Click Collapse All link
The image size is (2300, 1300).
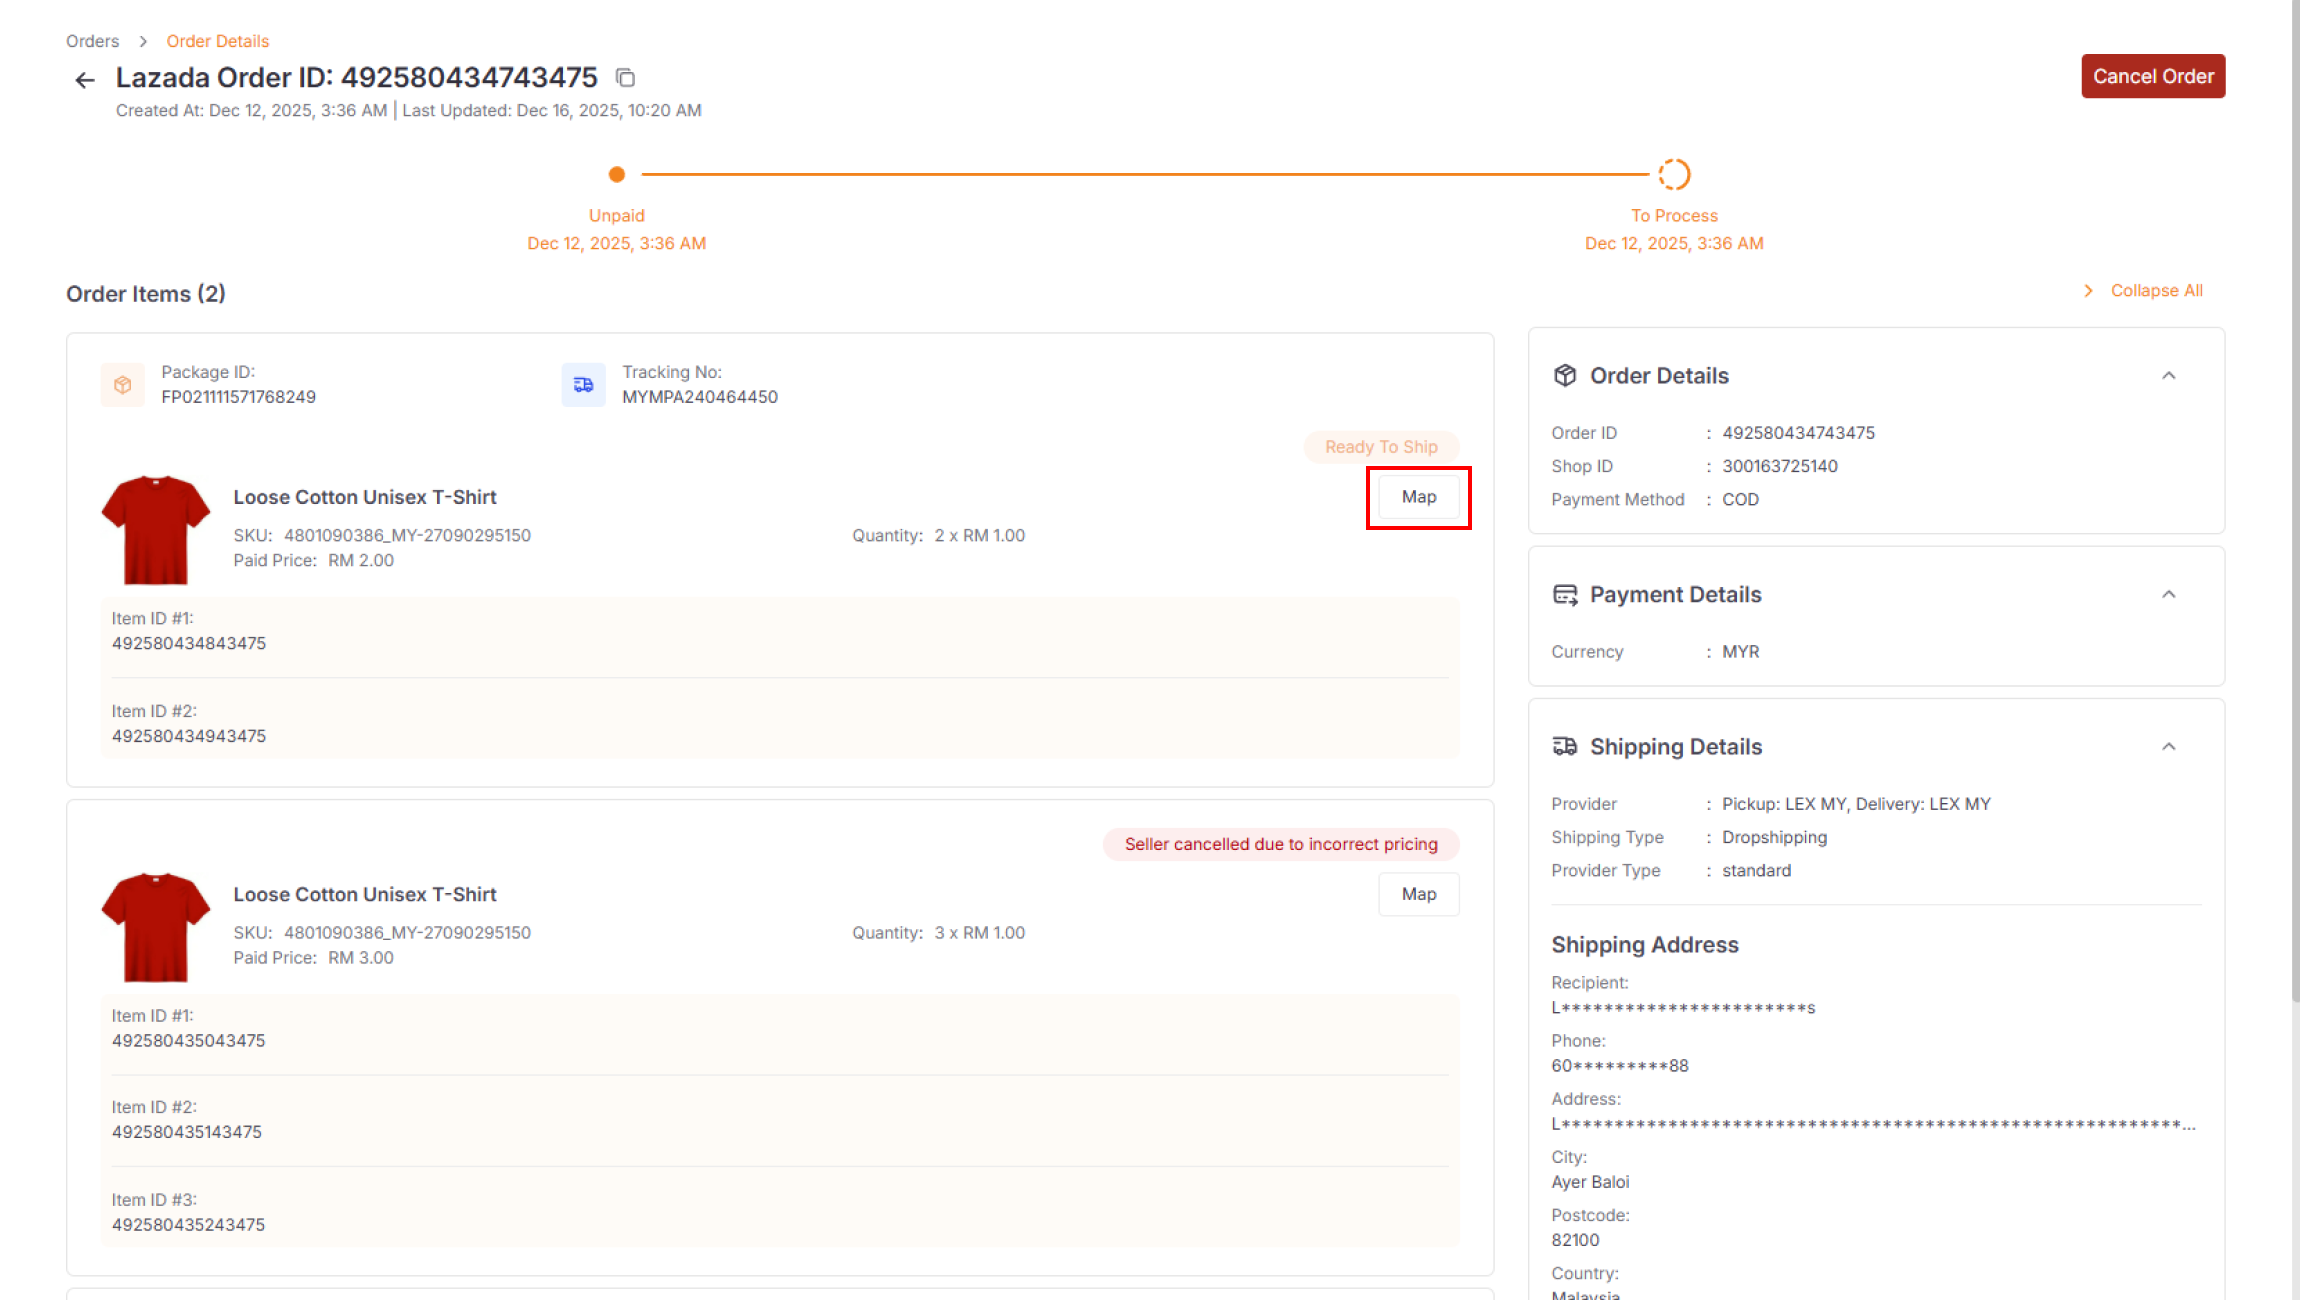(2156, 291)
